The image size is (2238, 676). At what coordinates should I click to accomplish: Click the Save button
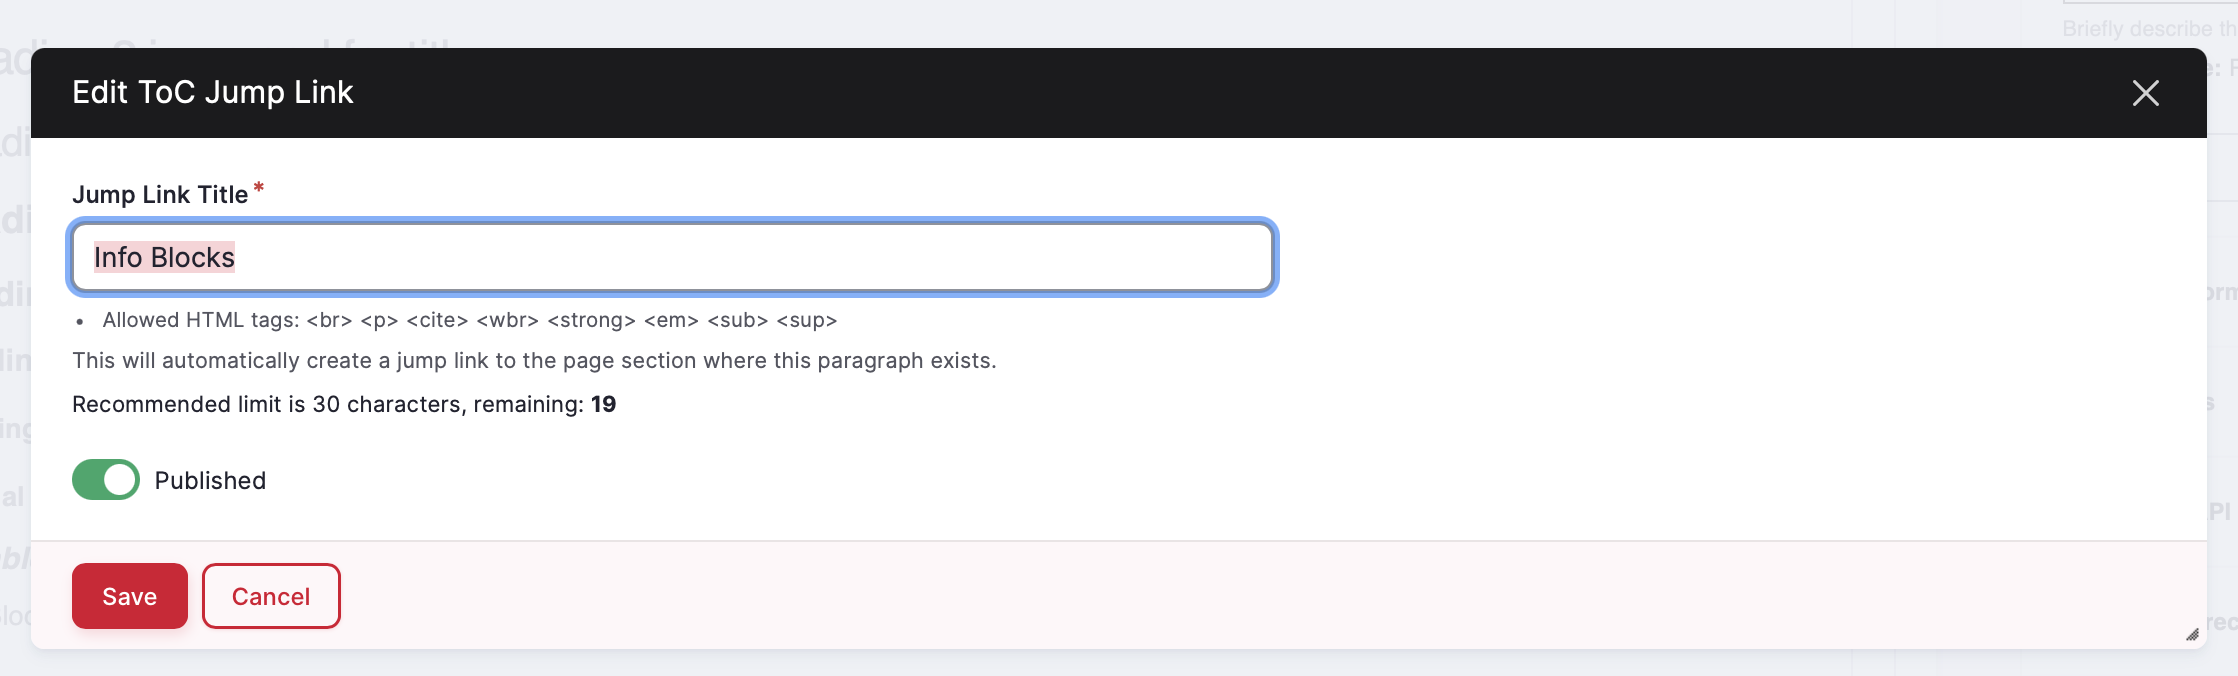(130, 596)
